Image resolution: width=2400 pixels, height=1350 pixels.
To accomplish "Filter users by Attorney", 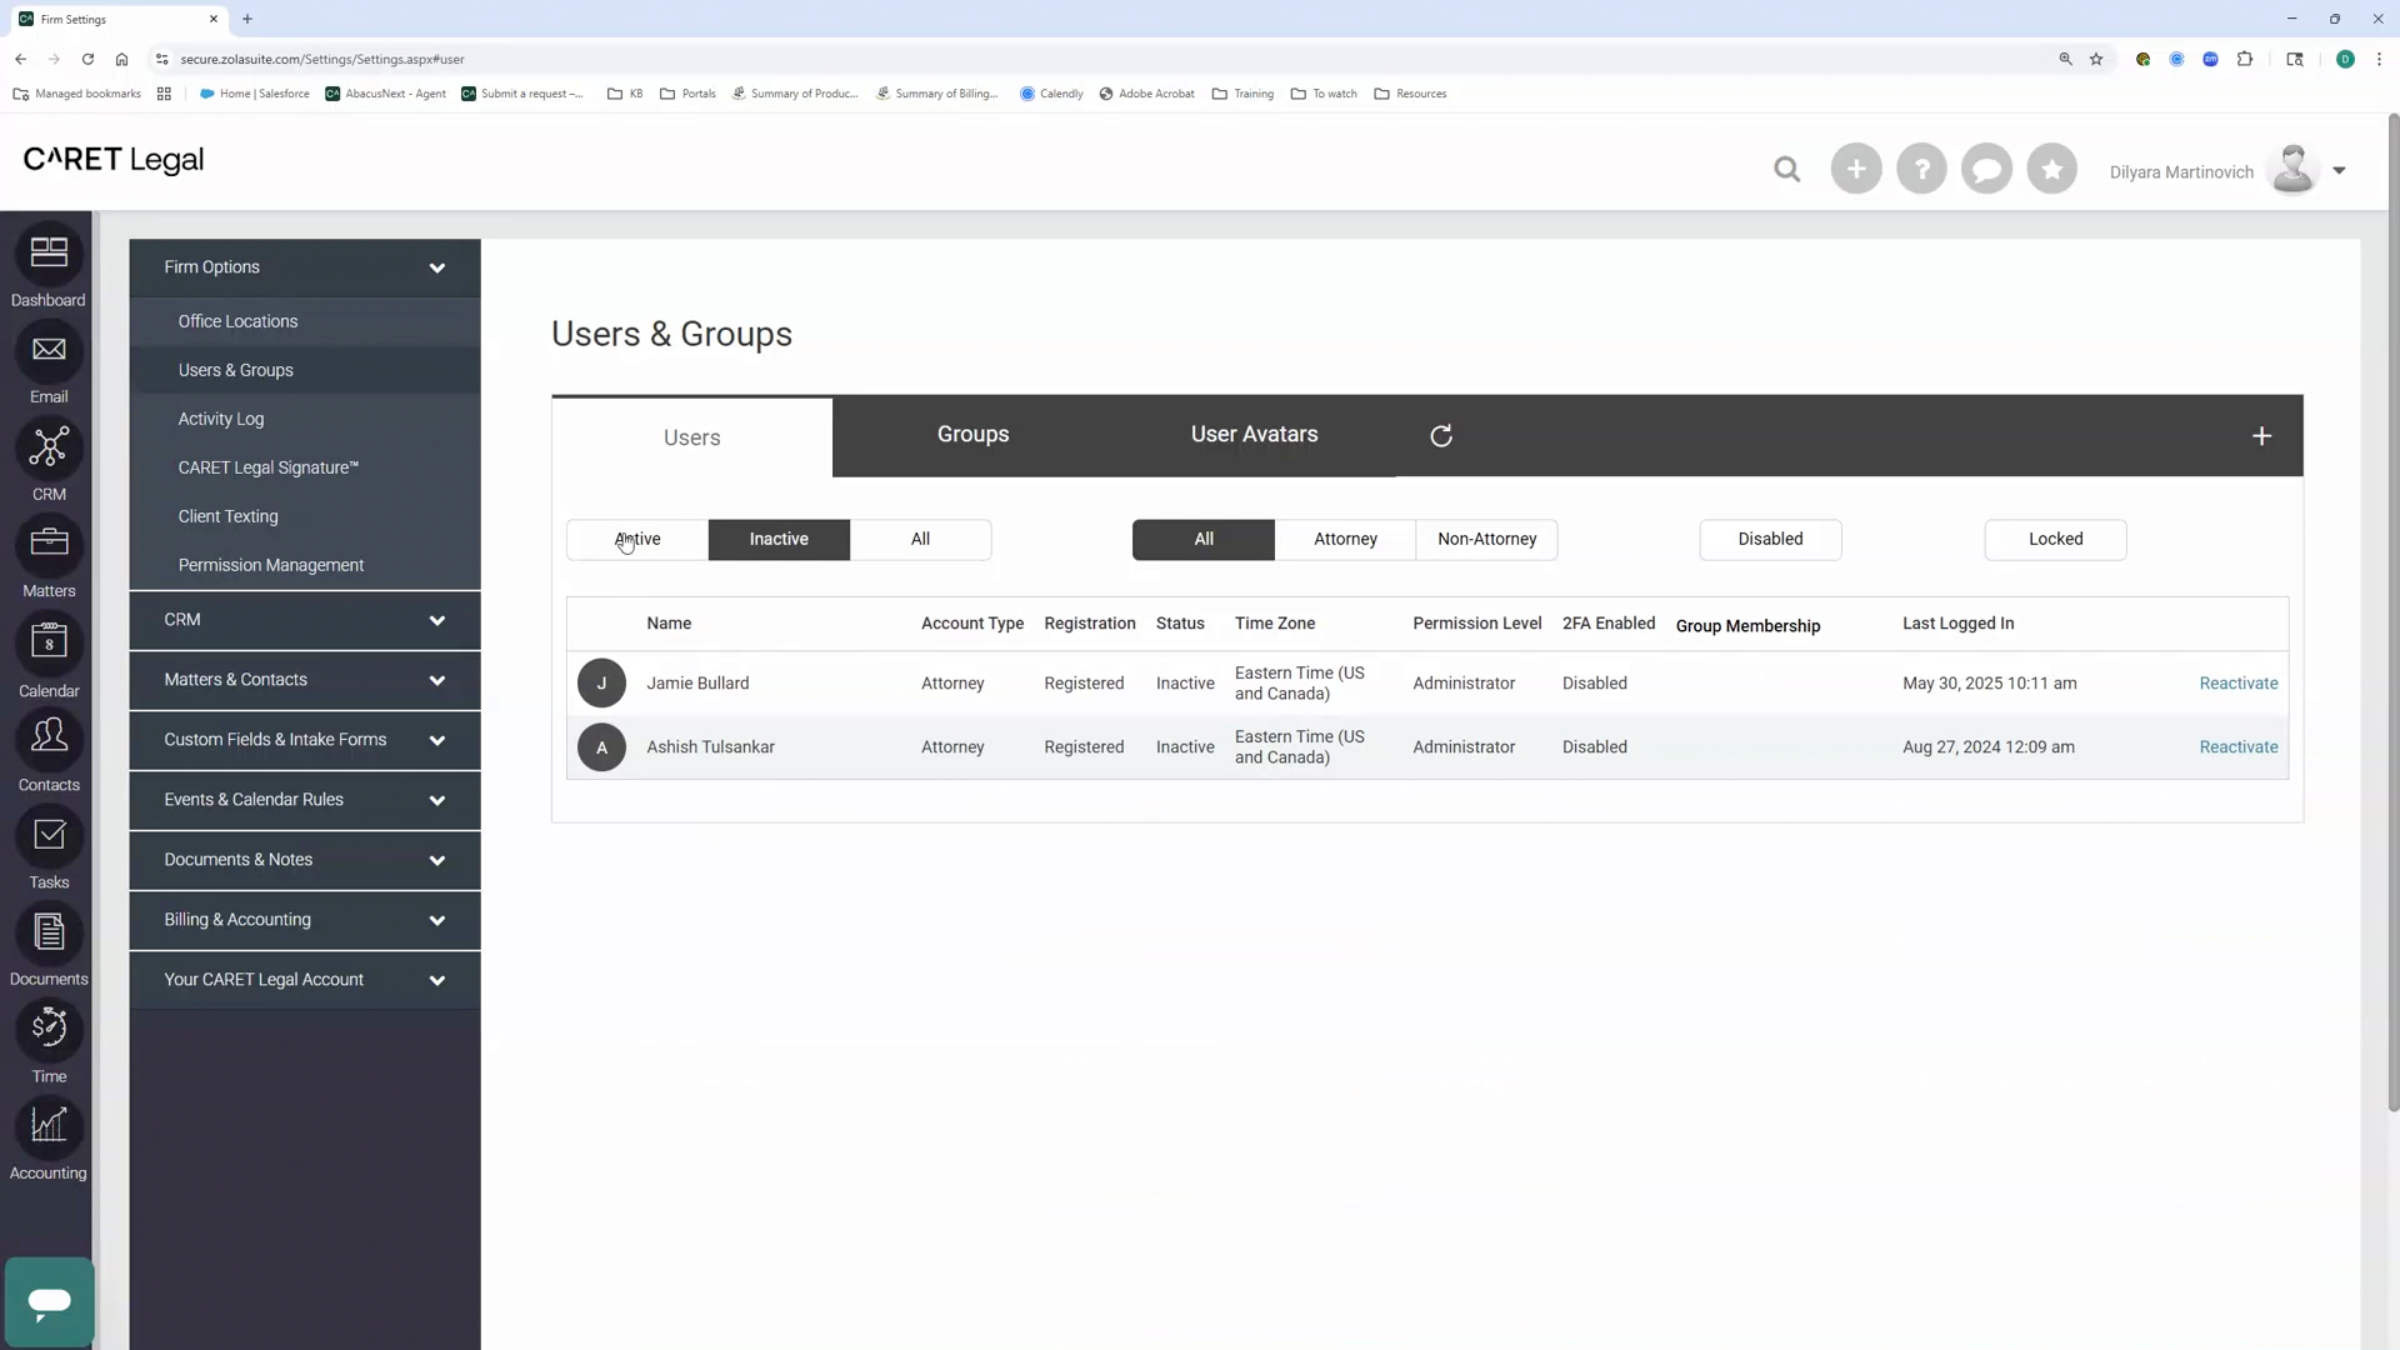I will coord(1345,539).
